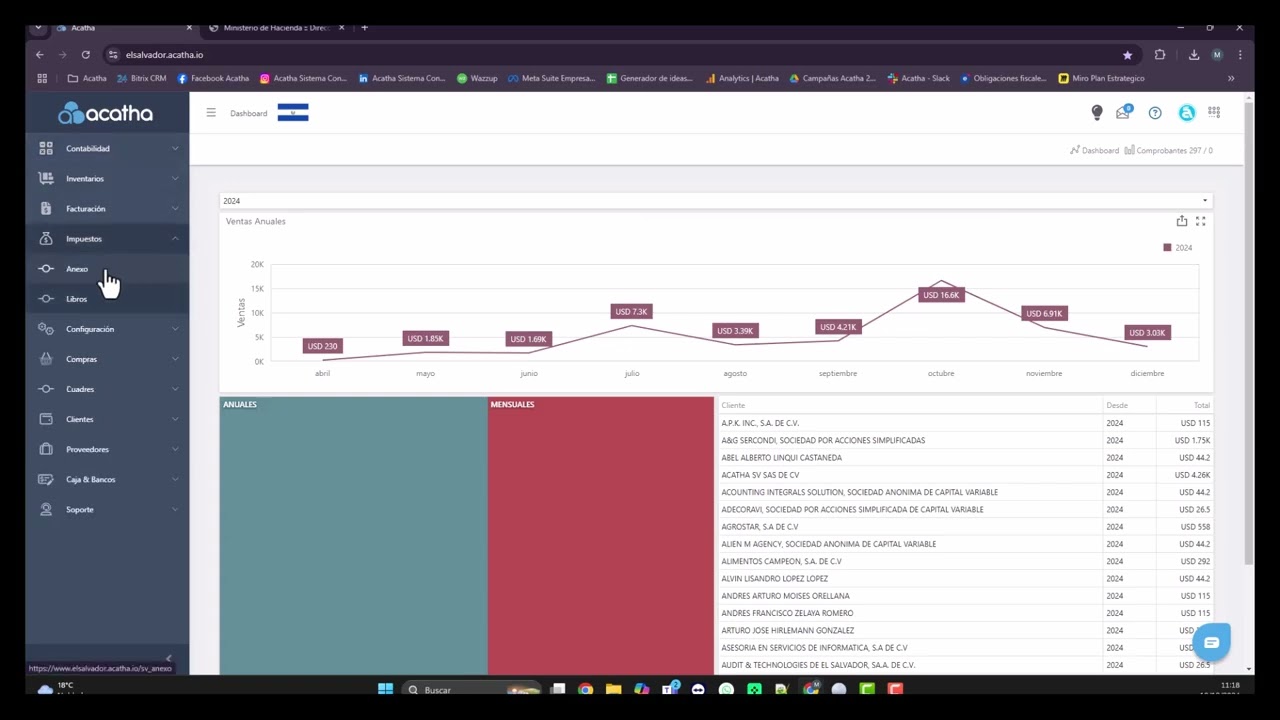Select the ACATHA SV SAS DE CV row
1280x720 pixels.
pos(965,475)
